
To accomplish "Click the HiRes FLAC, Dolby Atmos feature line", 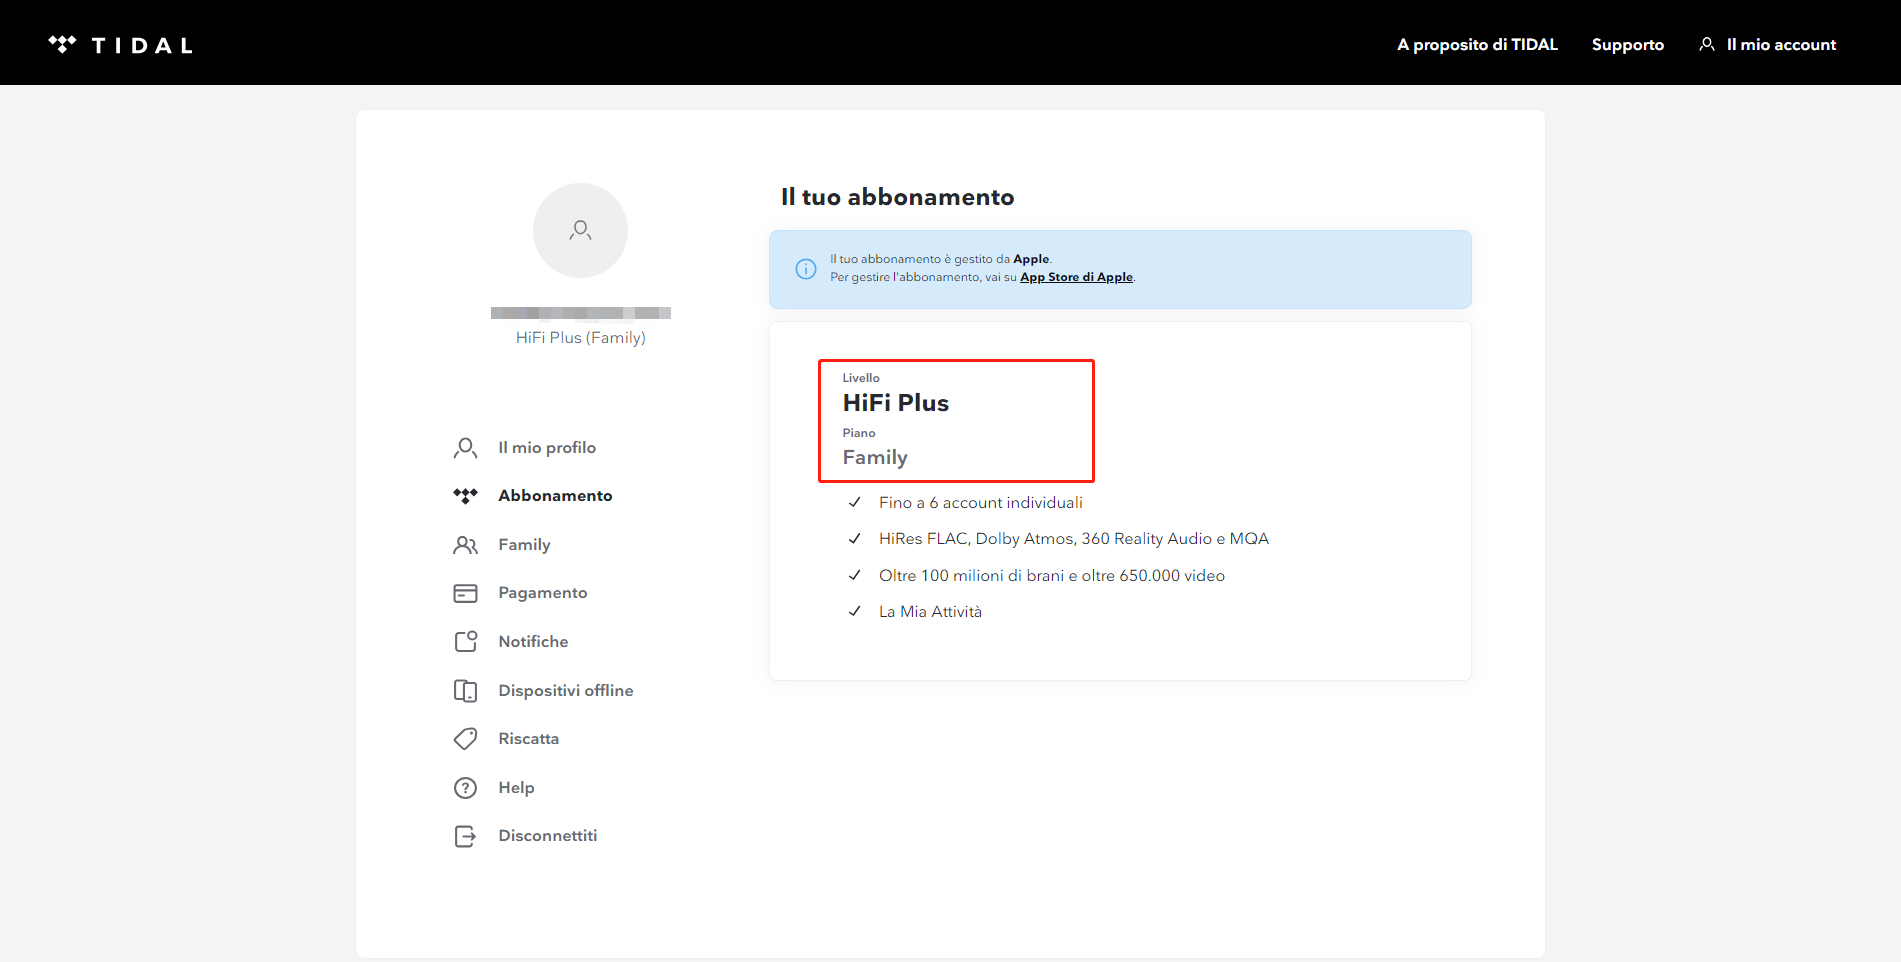I will [1074, 539].
